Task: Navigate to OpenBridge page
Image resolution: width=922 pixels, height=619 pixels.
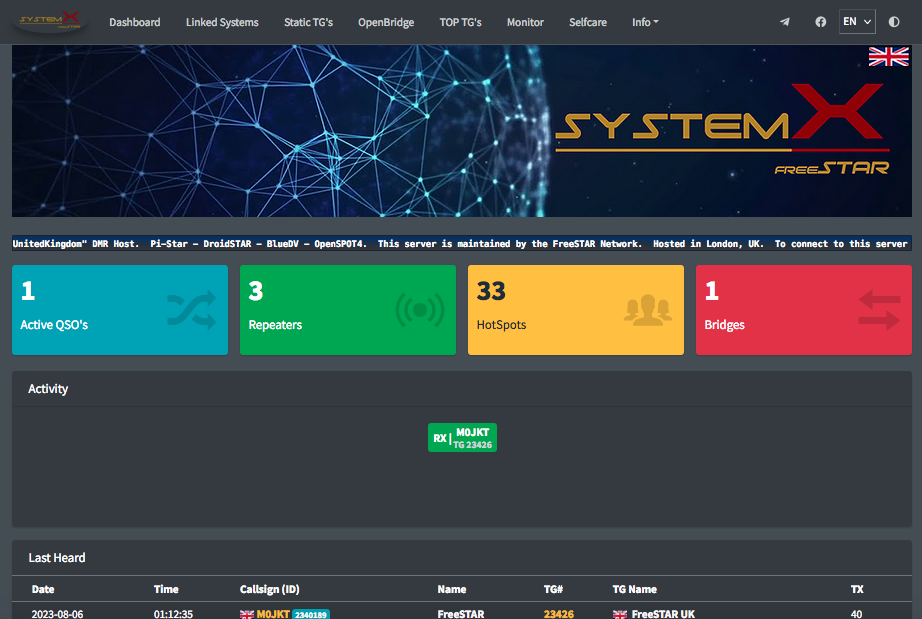Action: (386, 22)
